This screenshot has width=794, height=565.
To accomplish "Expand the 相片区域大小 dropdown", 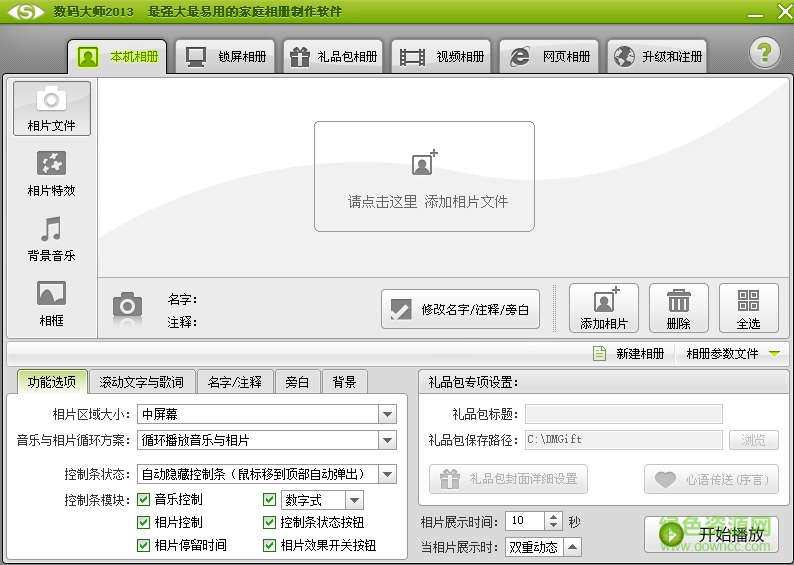I will click(x=387, y=414).
